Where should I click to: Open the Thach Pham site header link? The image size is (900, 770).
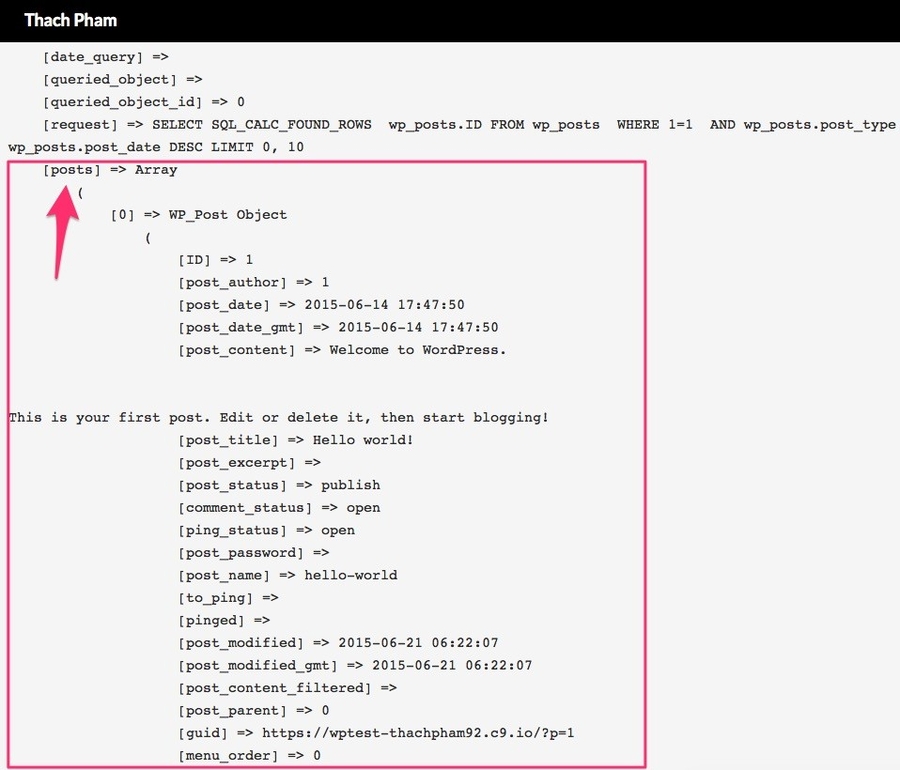(x=70, y=20)
